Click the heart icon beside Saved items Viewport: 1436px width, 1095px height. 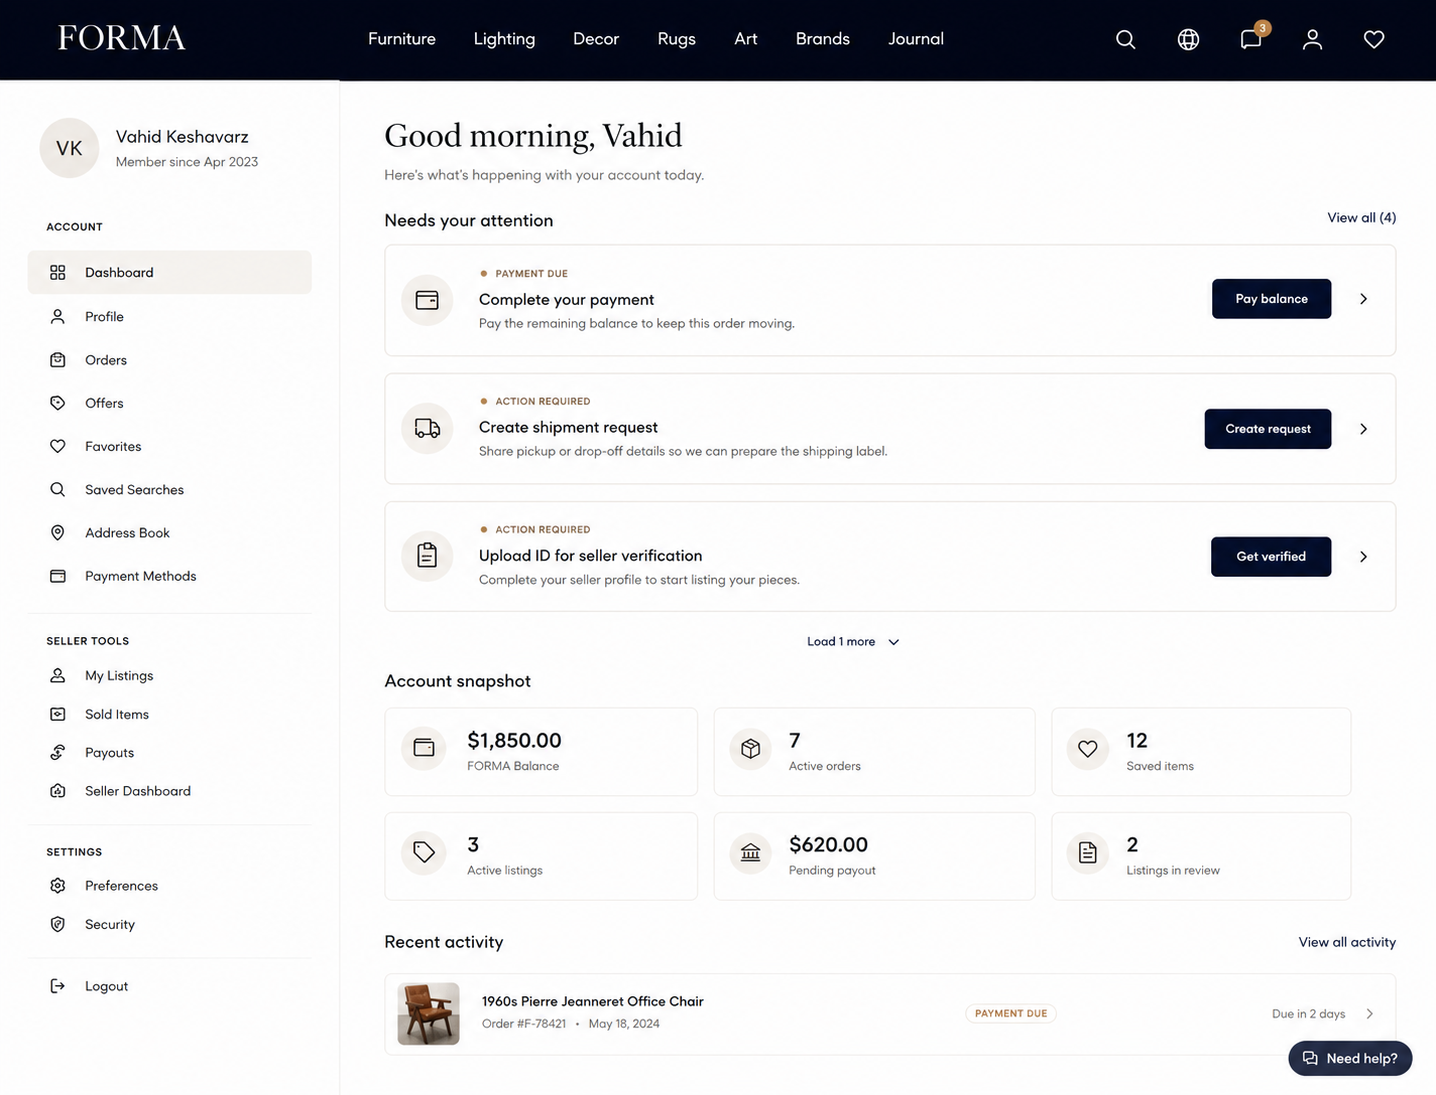click(1088, 748)
